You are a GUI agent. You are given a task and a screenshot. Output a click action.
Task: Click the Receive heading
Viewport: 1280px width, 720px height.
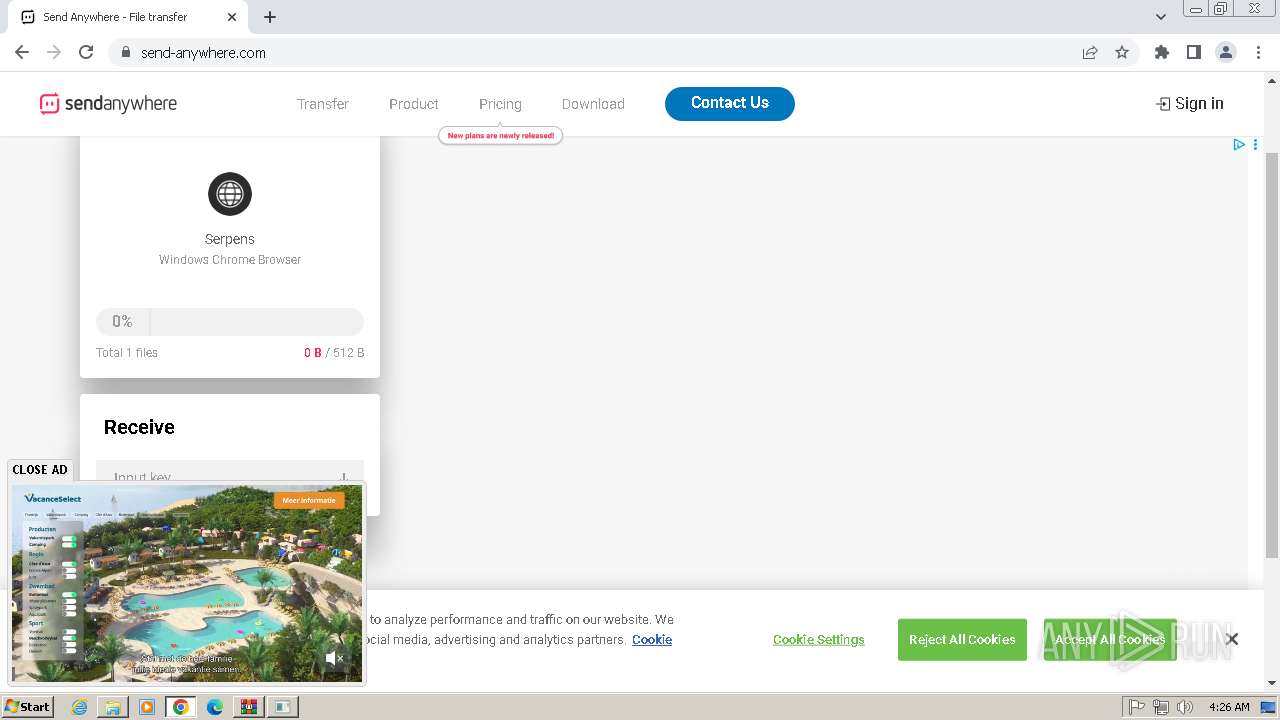139,427
